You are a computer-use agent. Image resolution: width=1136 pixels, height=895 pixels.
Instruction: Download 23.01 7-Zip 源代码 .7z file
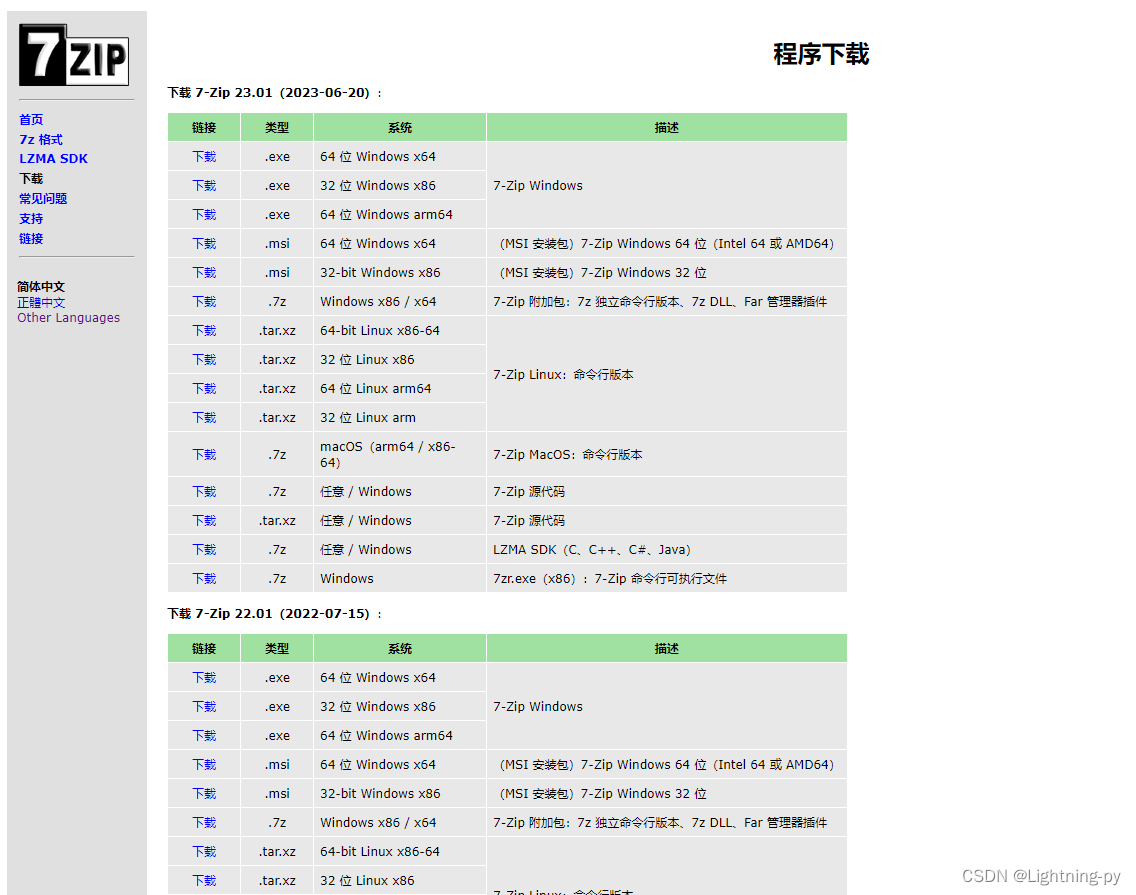click(204, 491)
